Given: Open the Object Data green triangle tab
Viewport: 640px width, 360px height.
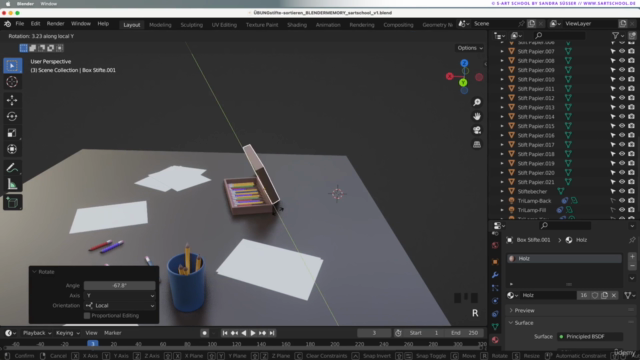Looking at the screenshot, I should coord(495,327).
